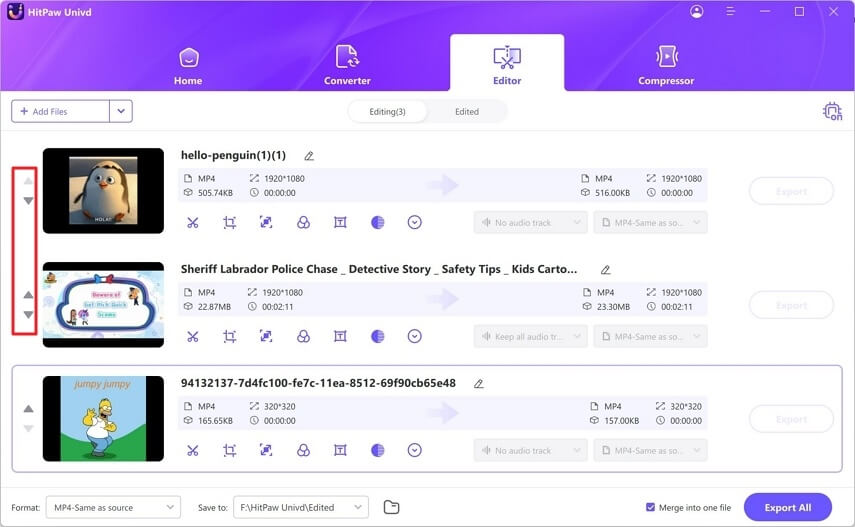Toggle hardware acceleration chip icon

click(x=832, y=111)
